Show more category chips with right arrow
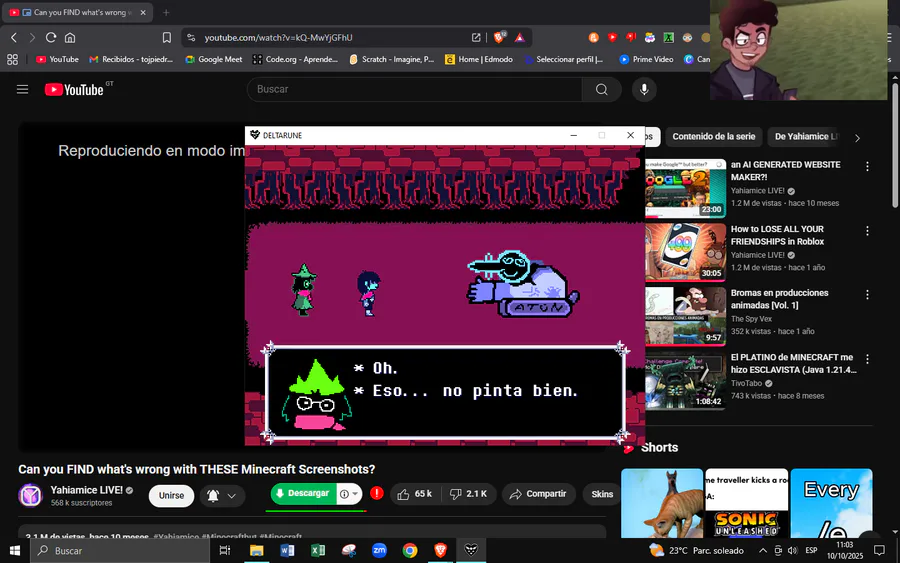The height and width of the screenshot is (563, 900). pyautogui.click(x=857, y=138)
